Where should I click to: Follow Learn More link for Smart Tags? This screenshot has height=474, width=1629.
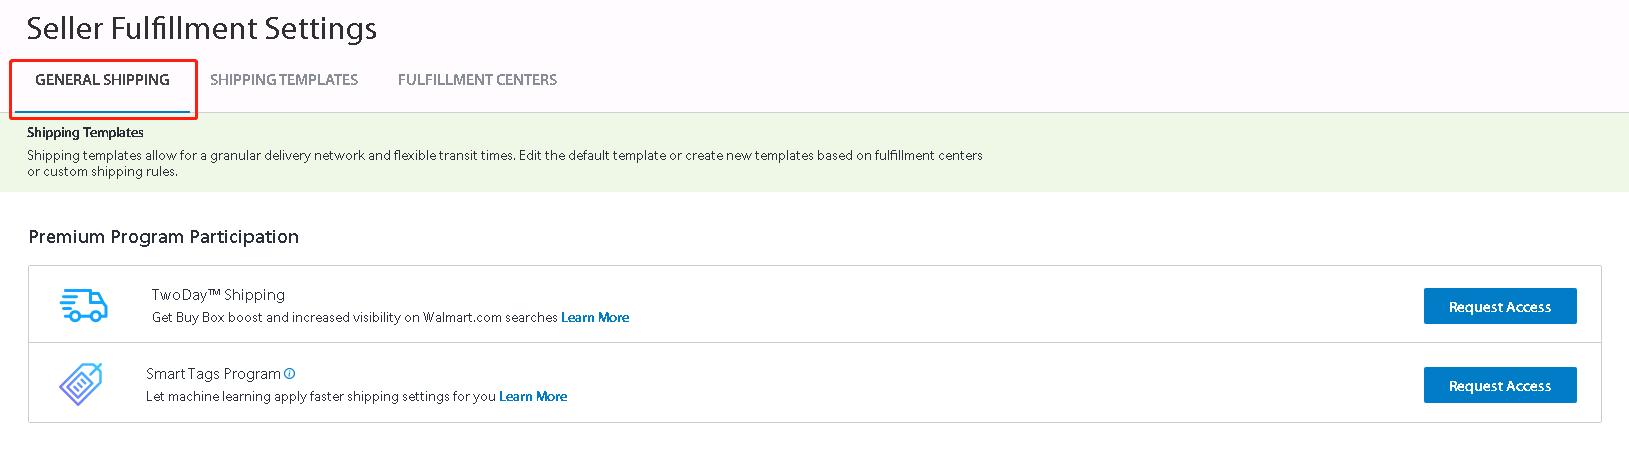click(533, 397)
